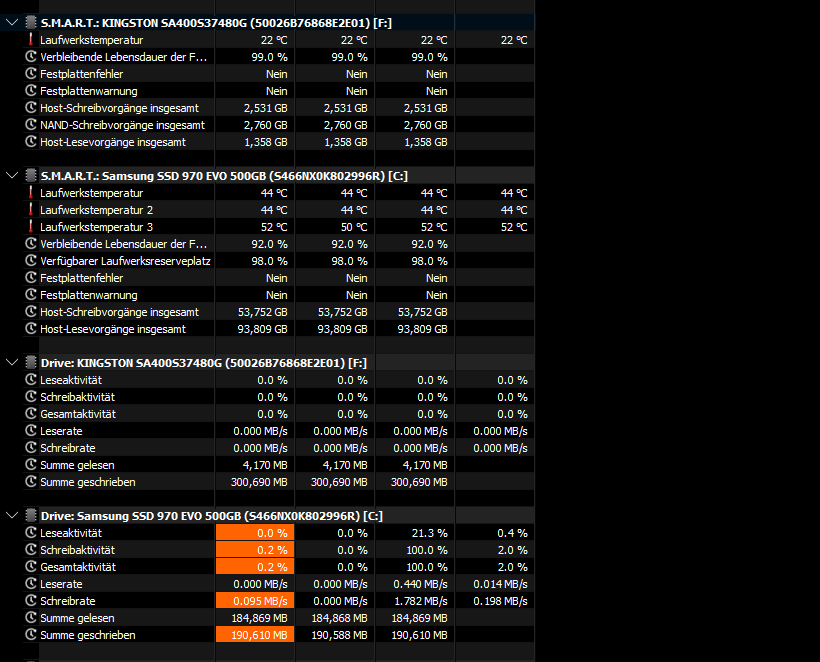
Task: Click the 98.0 % current reserve space value
Action: click(269, 261)
